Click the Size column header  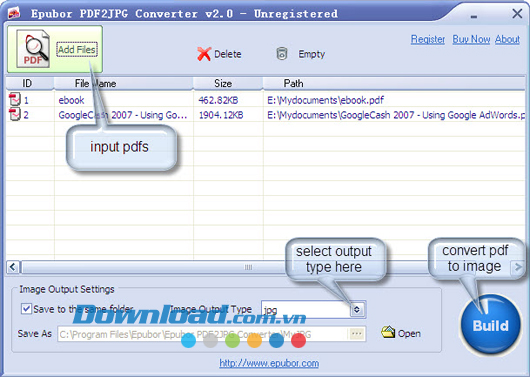tap(228, 84)
